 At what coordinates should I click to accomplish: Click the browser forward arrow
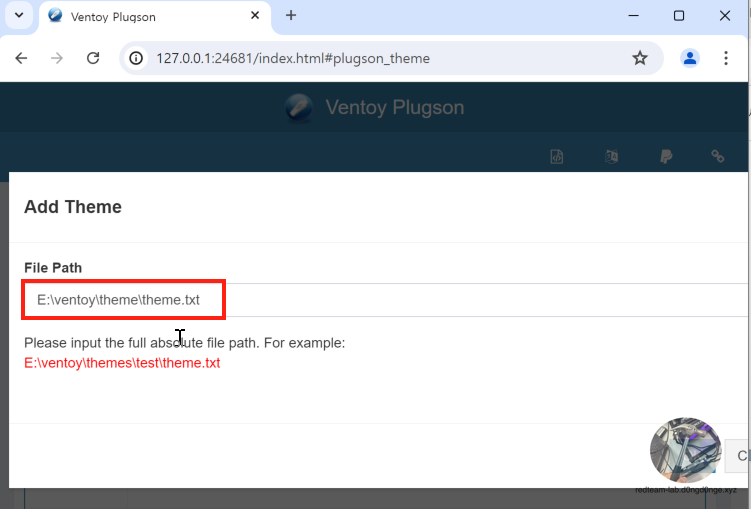[x=57, y=58]
